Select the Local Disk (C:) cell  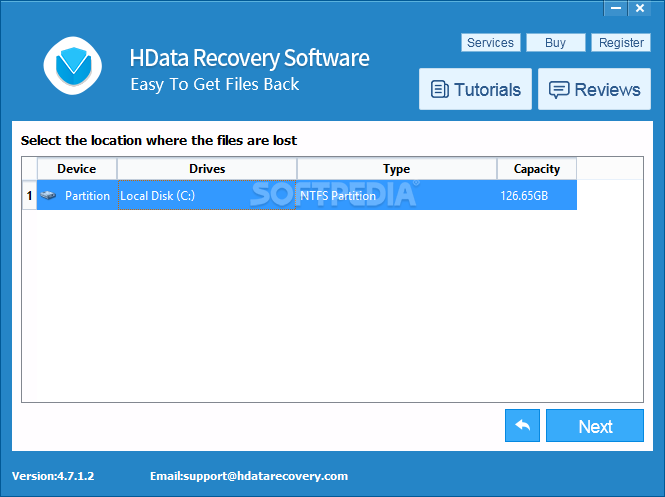point(207,195)
